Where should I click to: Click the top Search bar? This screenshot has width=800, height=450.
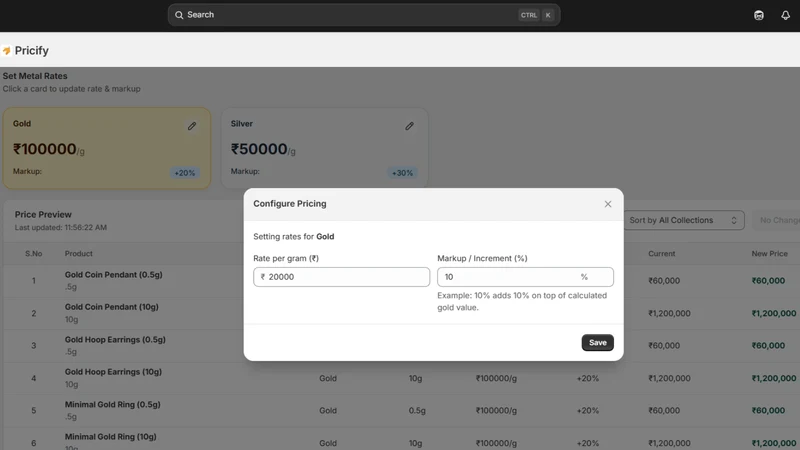364,15
